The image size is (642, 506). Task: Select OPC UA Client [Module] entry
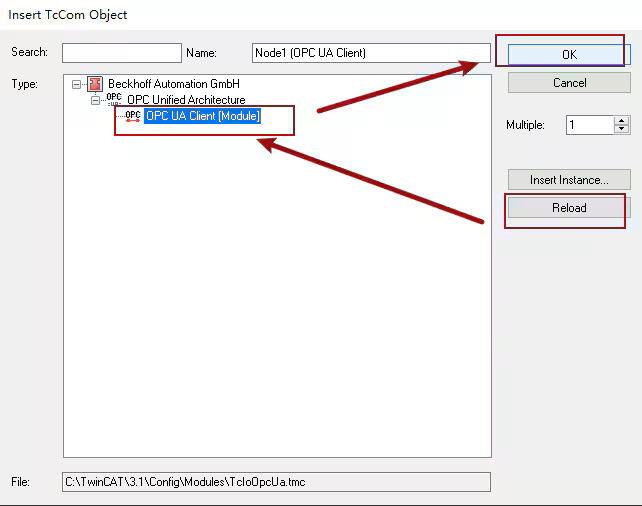coord(203,116)
